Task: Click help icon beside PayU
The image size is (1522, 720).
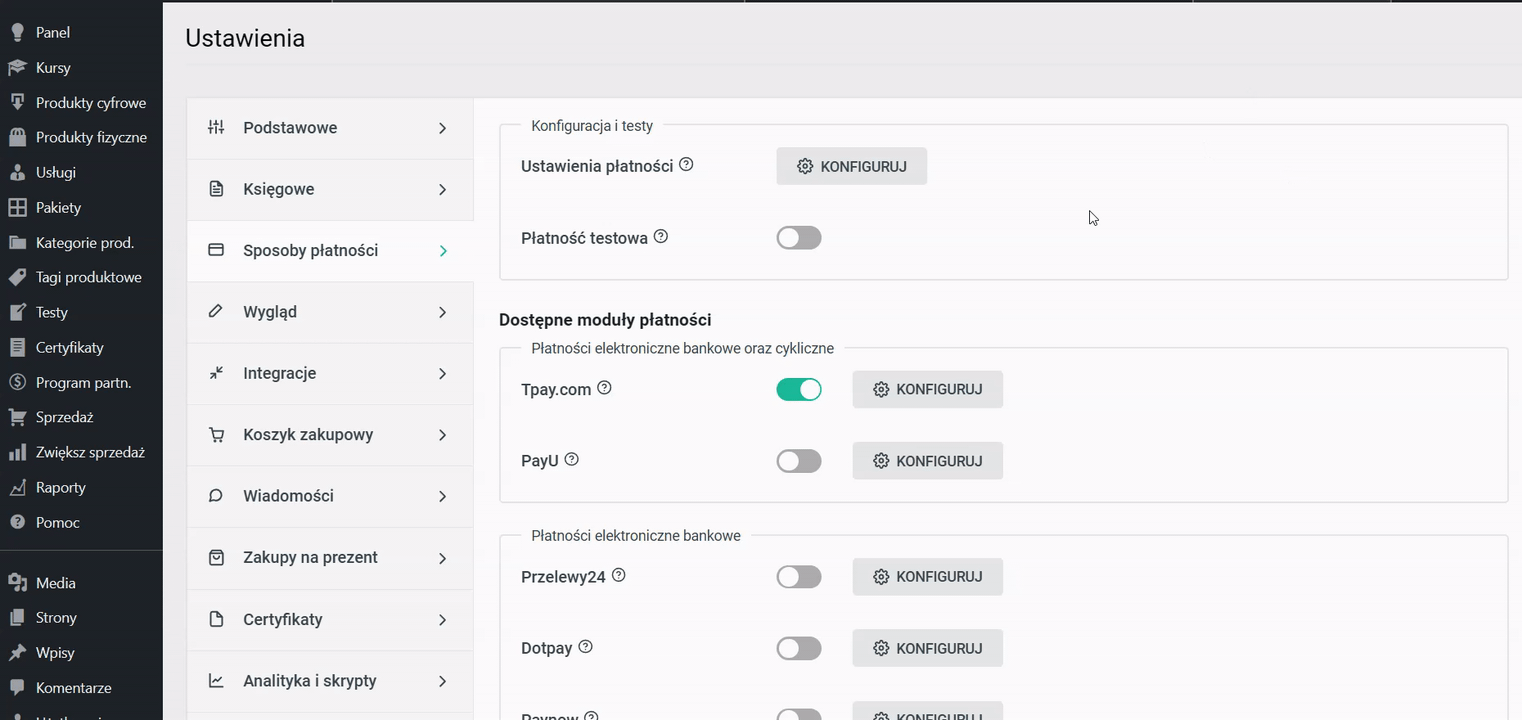Action: pyautogui.click(x=572, y=460)
